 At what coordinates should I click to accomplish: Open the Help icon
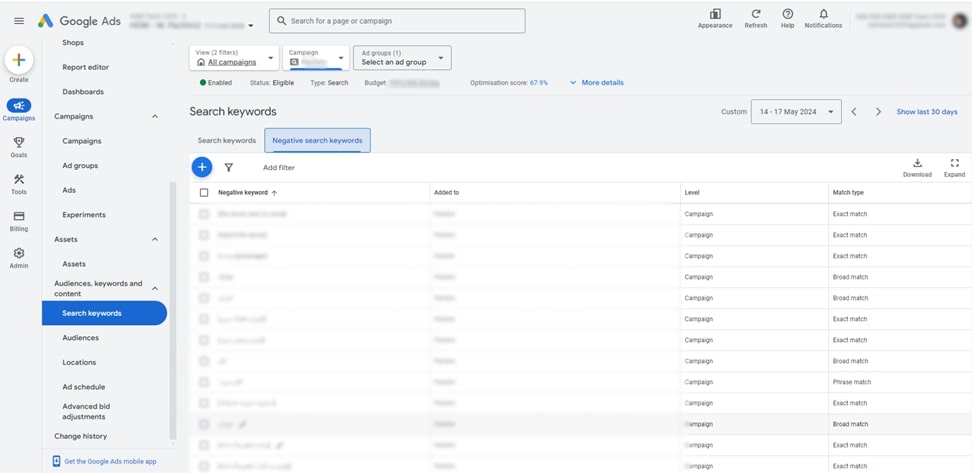pos(787,14)
